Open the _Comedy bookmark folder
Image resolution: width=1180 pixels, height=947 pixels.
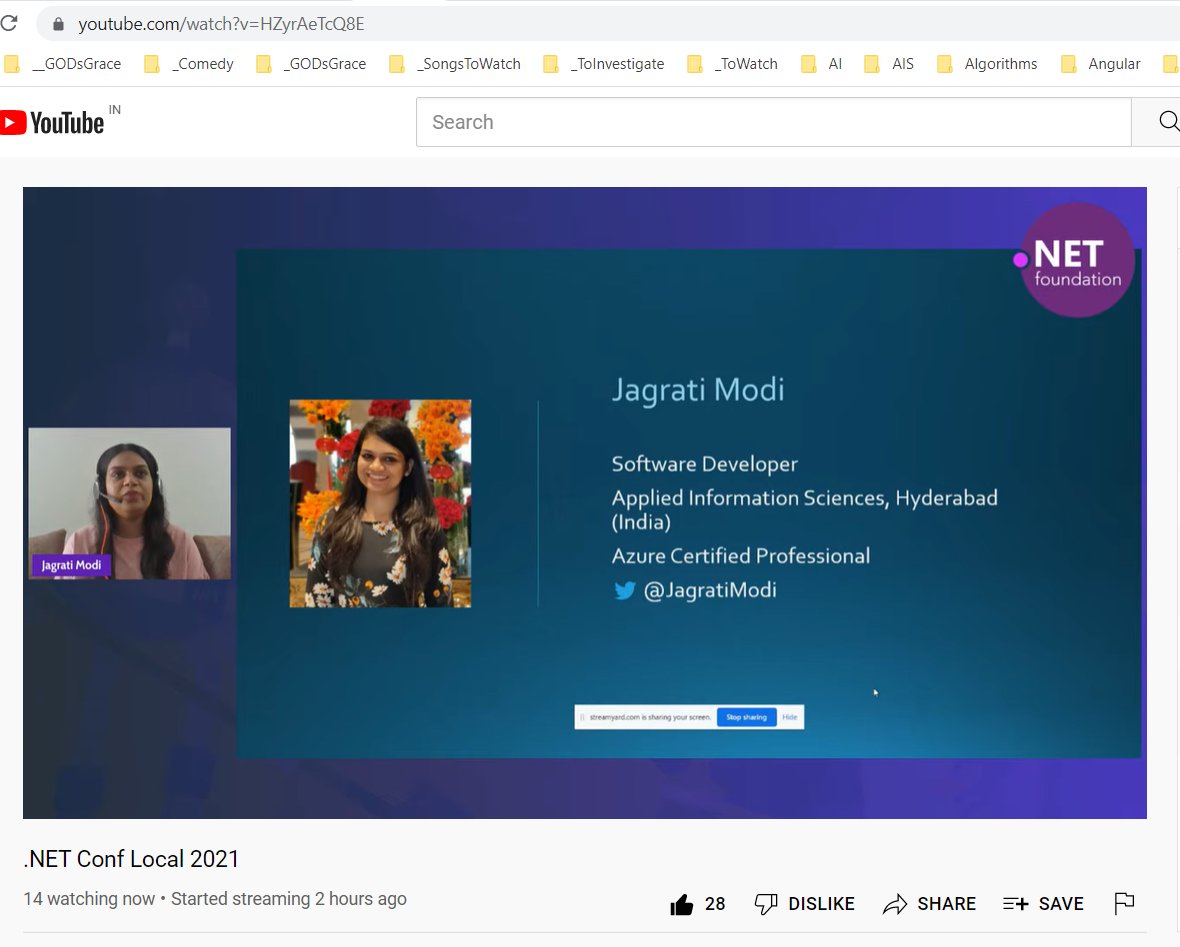[189, 64]
